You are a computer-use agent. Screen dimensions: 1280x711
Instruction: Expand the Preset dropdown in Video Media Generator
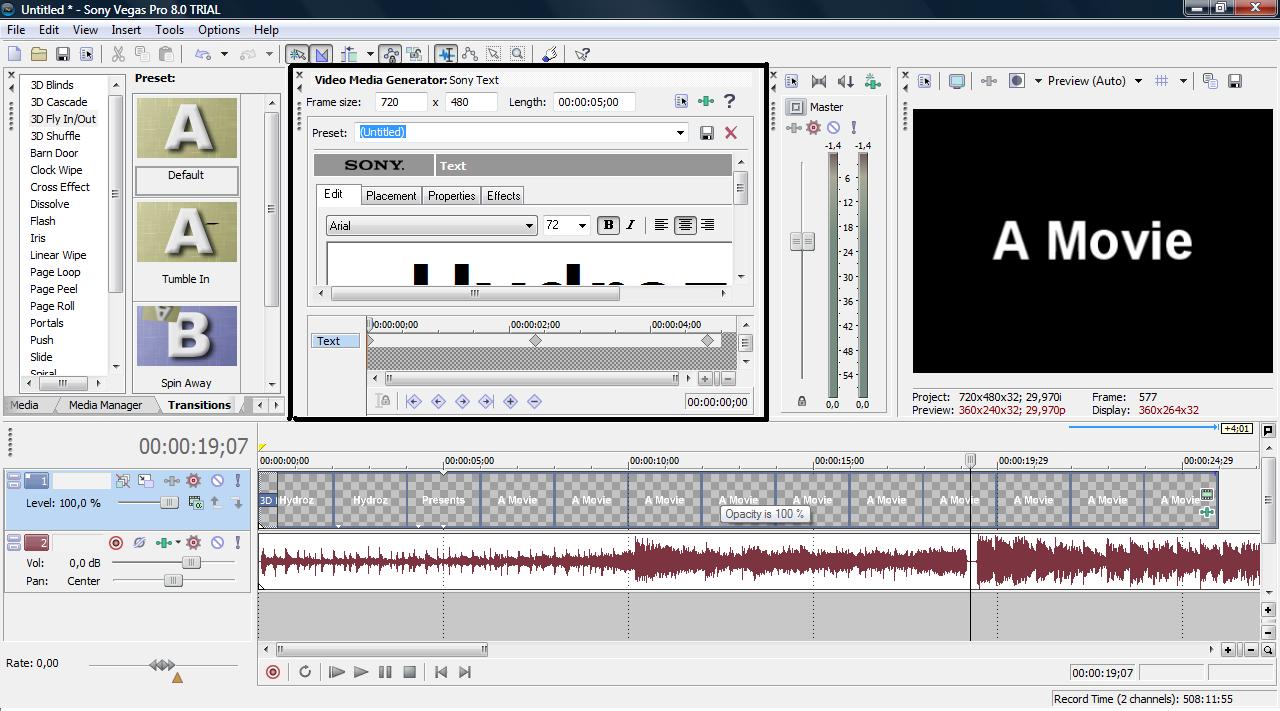tap(680, 132)
